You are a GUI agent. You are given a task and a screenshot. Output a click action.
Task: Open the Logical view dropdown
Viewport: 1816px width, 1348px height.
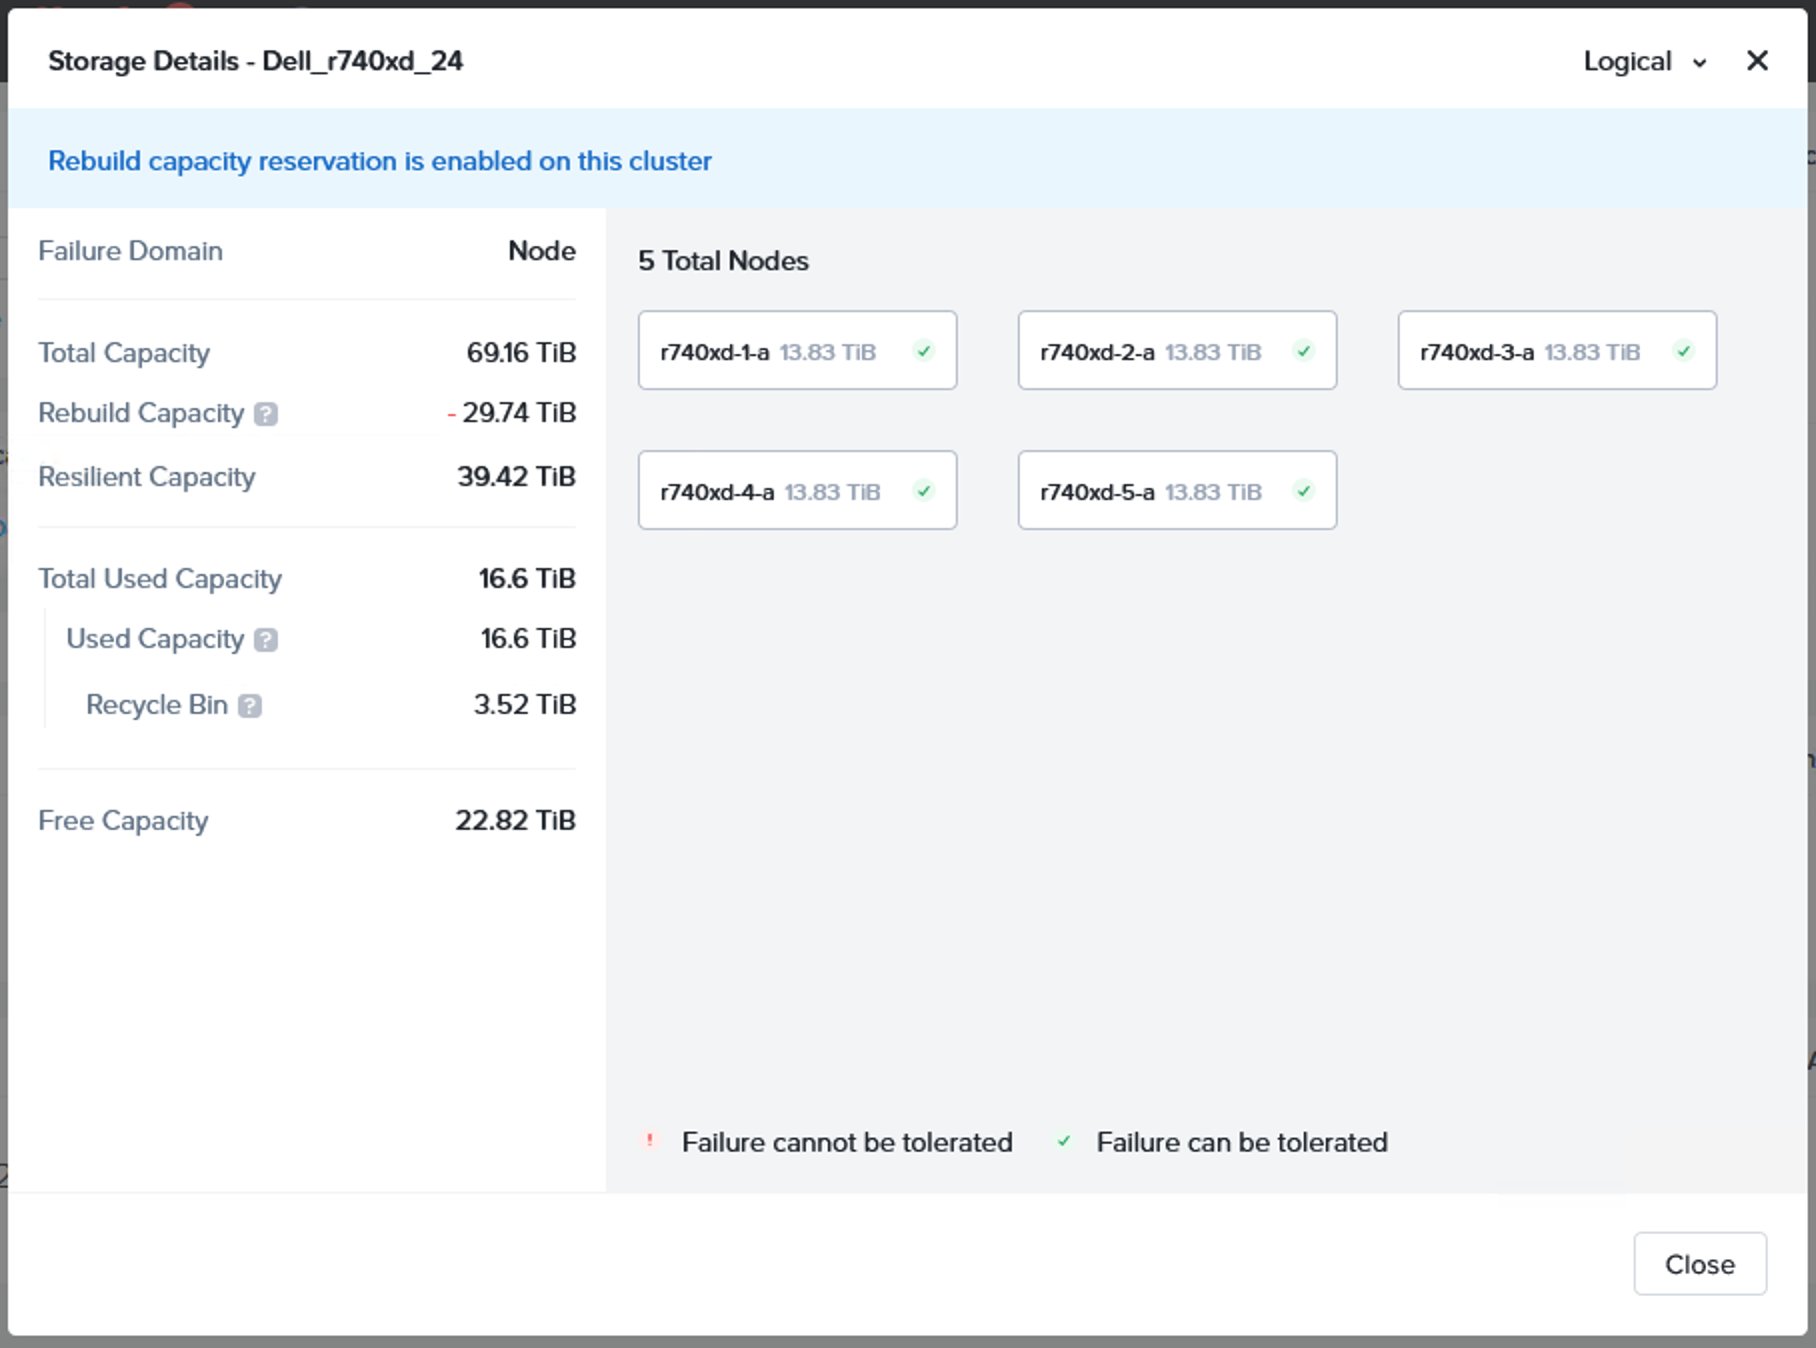1645,61
